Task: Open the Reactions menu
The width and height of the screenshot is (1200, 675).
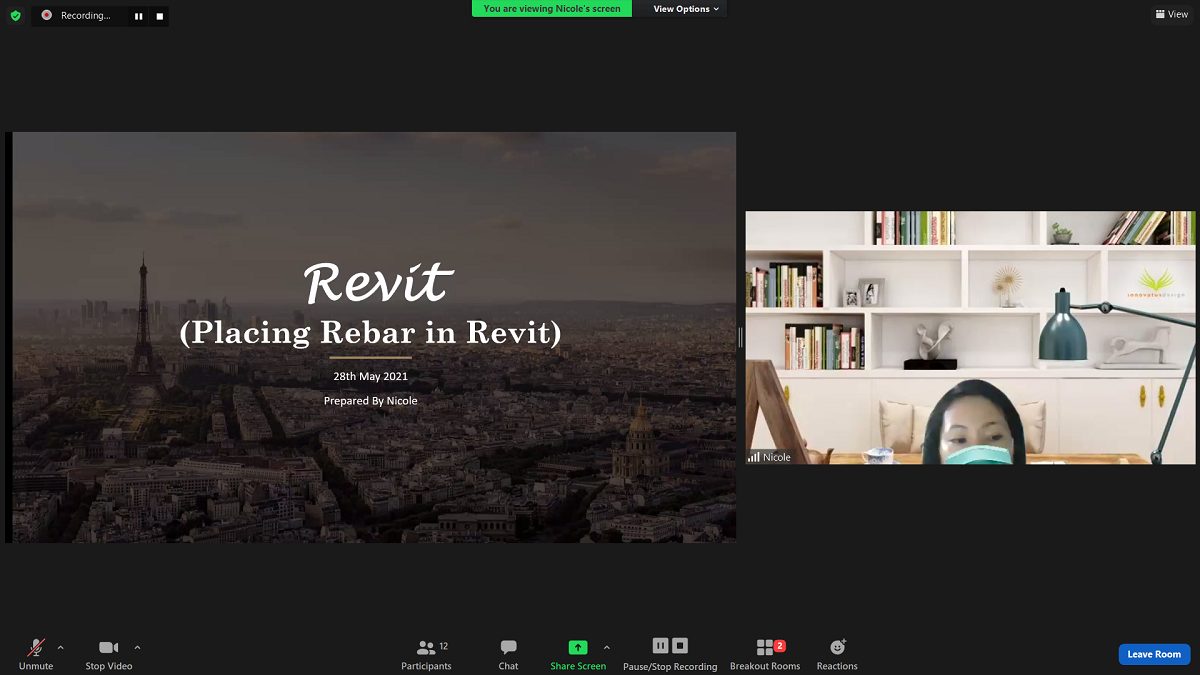Action: pos(837,655)
